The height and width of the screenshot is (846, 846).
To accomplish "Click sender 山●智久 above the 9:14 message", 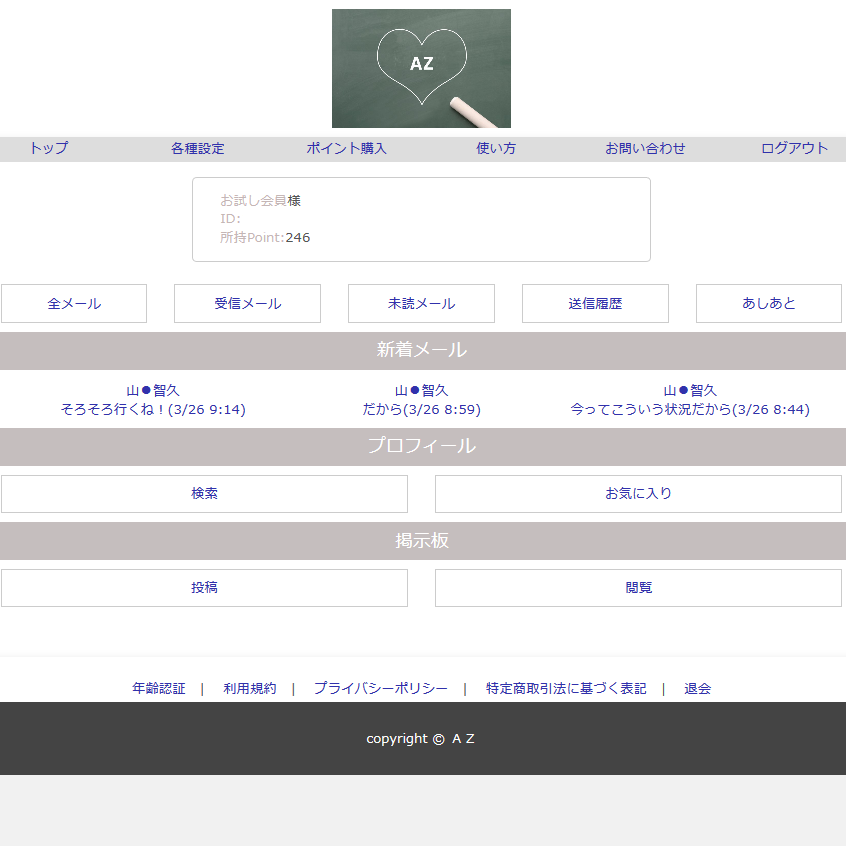I will click(153, 390).
